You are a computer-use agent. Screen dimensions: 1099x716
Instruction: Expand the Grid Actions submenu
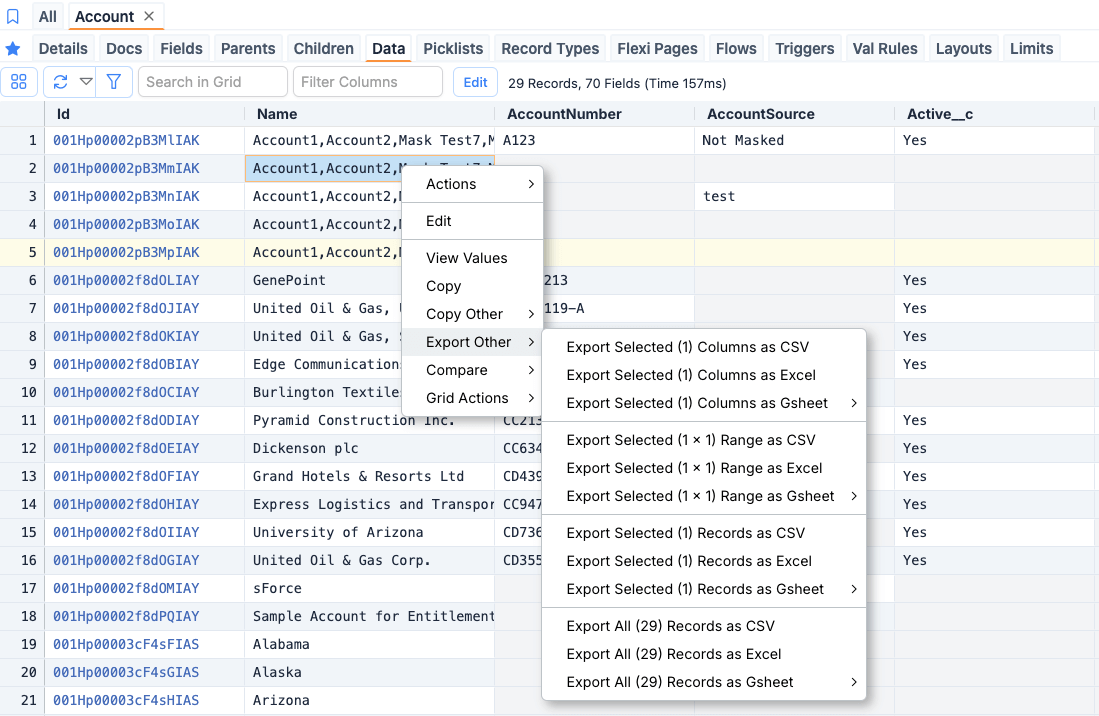(471, 398)
